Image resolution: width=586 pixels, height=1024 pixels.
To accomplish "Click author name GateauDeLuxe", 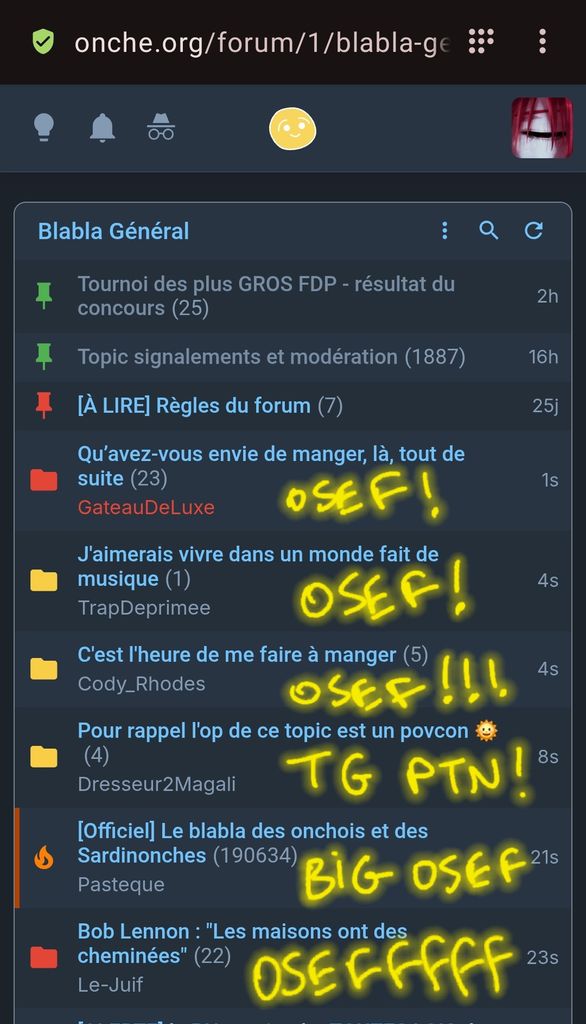I will coord(146,507).
